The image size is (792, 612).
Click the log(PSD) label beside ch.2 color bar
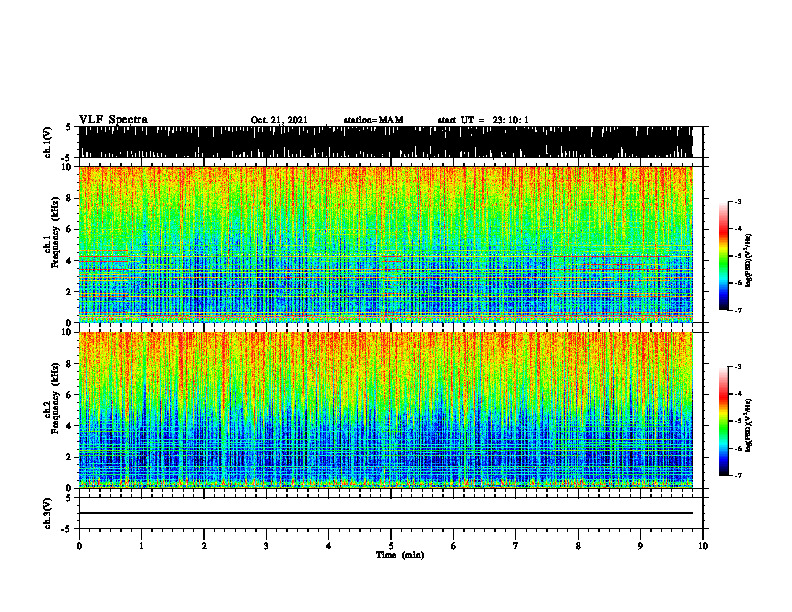coord(749,426)
